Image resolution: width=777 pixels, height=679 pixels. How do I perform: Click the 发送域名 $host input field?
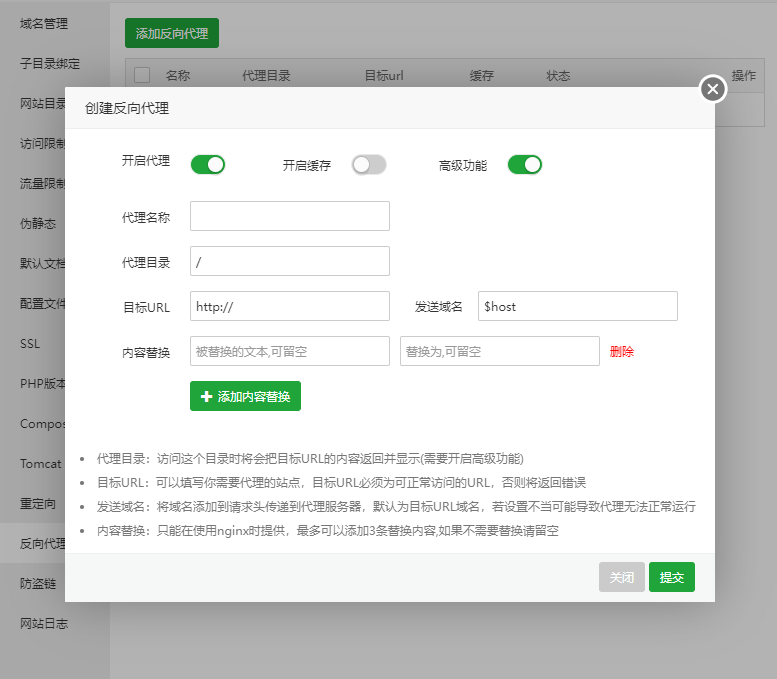[x=578, y=306]
